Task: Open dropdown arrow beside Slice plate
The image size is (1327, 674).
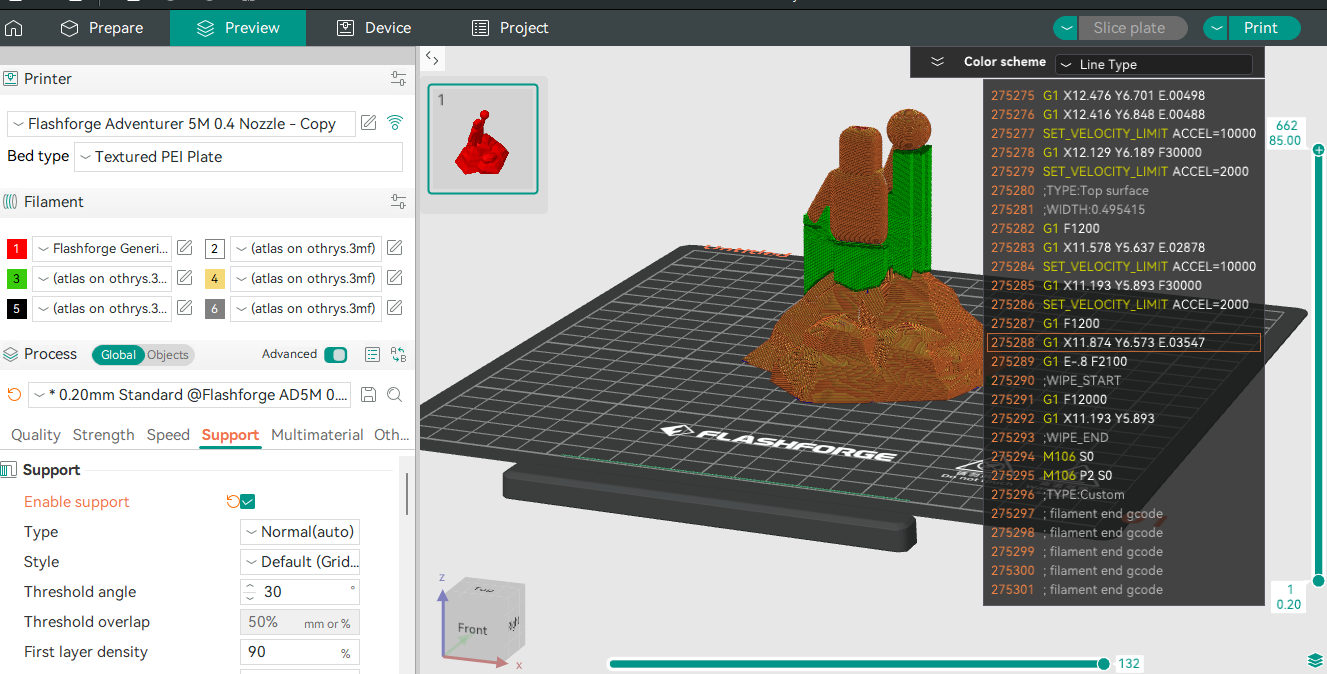Action: point(1066,28)
